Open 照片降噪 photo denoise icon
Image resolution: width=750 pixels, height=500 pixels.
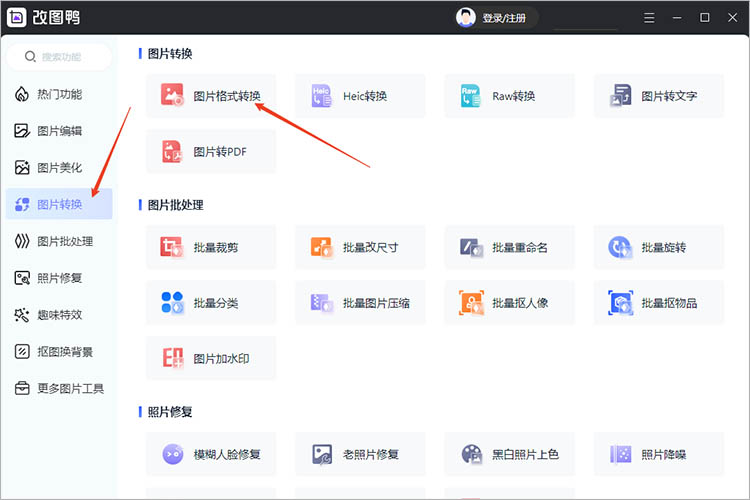tap(620, 454)
